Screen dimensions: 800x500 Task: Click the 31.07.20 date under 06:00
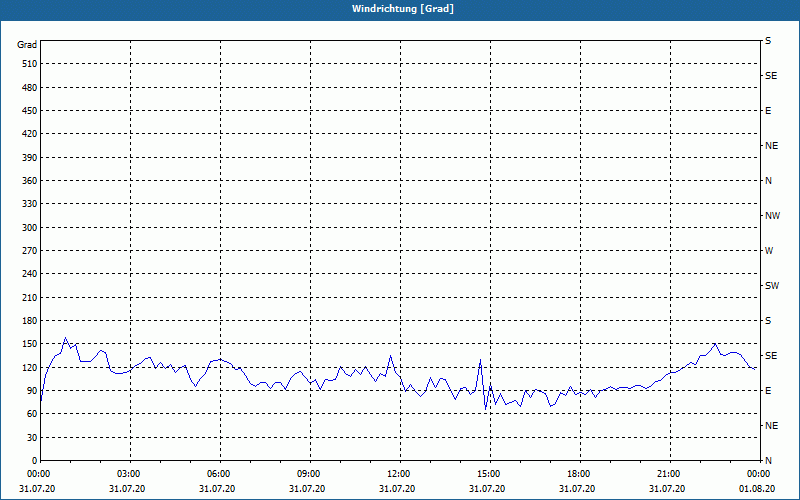pyautogui.click(x=217, y=489)
